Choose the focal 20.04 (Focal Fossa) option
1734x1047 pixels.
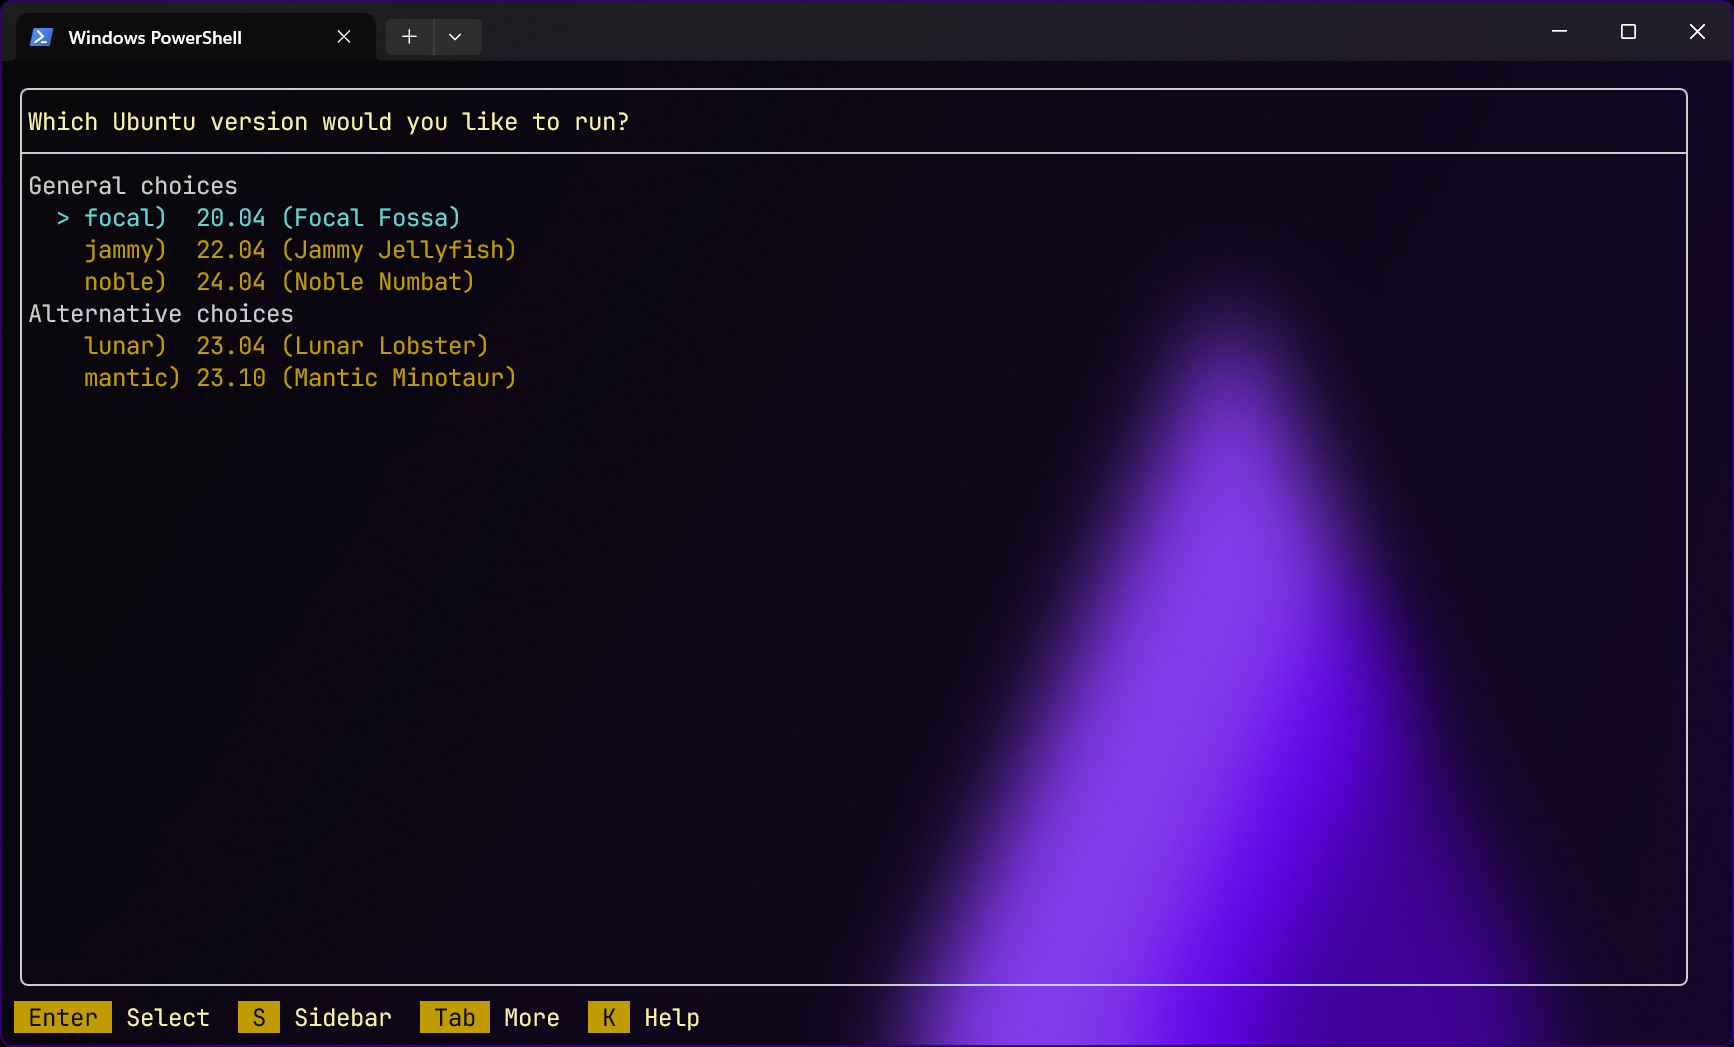[272, 218]
